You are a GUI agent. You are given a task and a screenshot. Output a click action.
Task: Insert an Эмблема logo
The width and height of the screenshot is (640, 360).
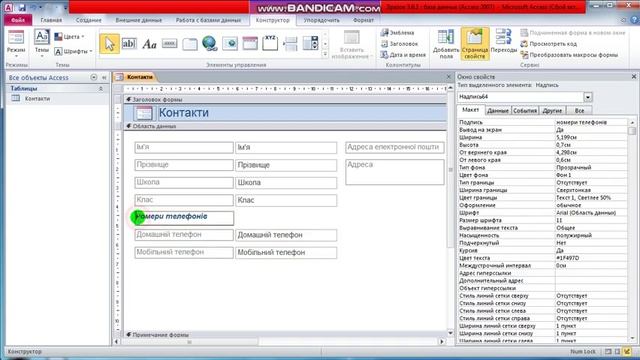coord(398,33)
